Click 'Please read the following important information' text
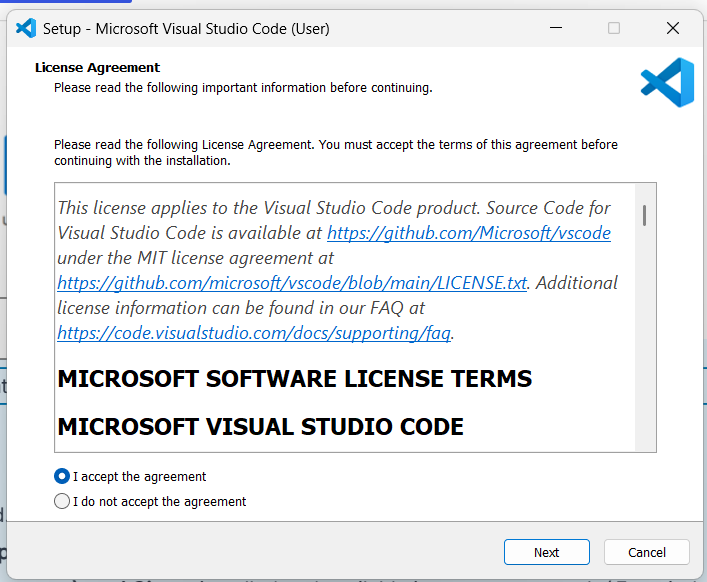Image resolution: width=707 pixels, height=582 pixels. click(x=243, y=87)
